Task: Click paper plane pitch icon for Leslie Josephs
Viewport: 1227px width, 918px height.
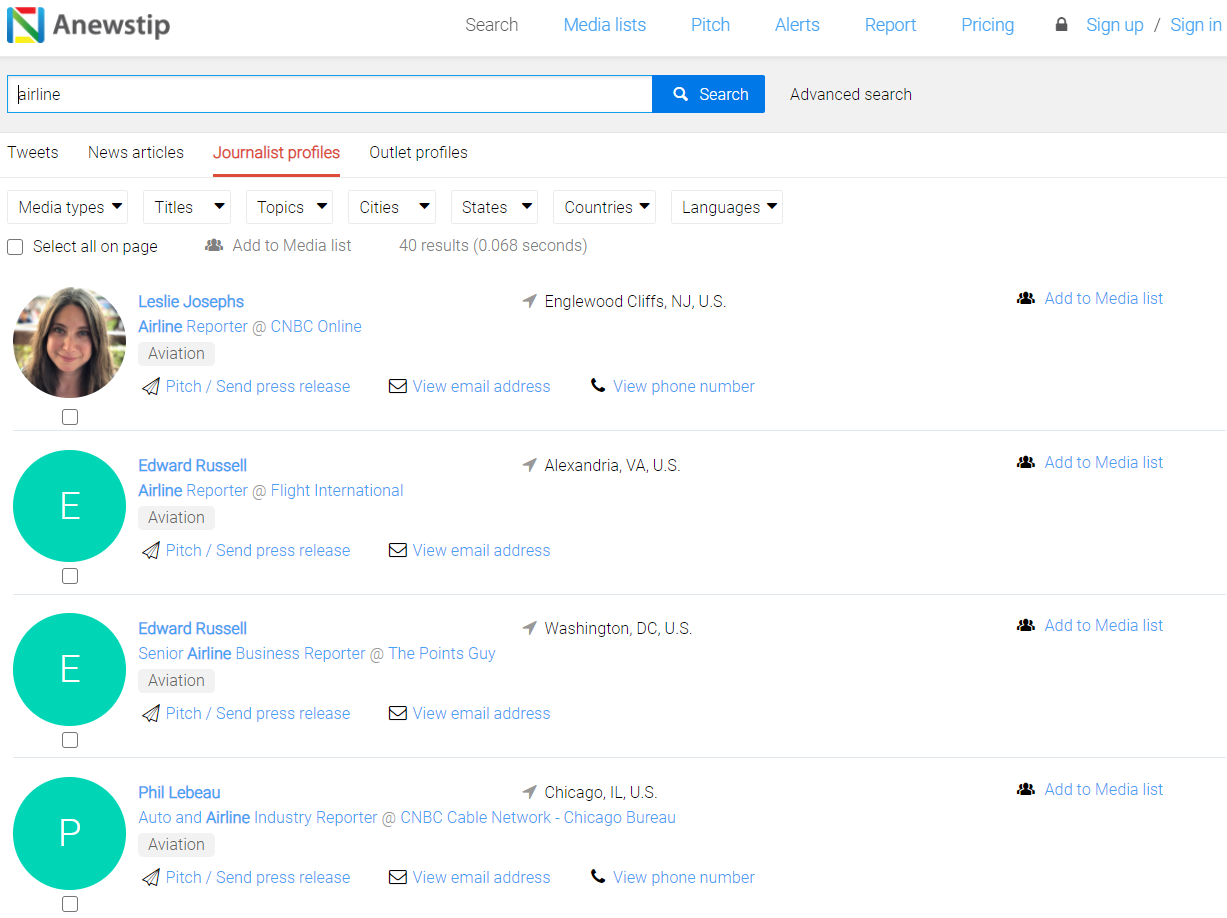Action: click(151, 386)
